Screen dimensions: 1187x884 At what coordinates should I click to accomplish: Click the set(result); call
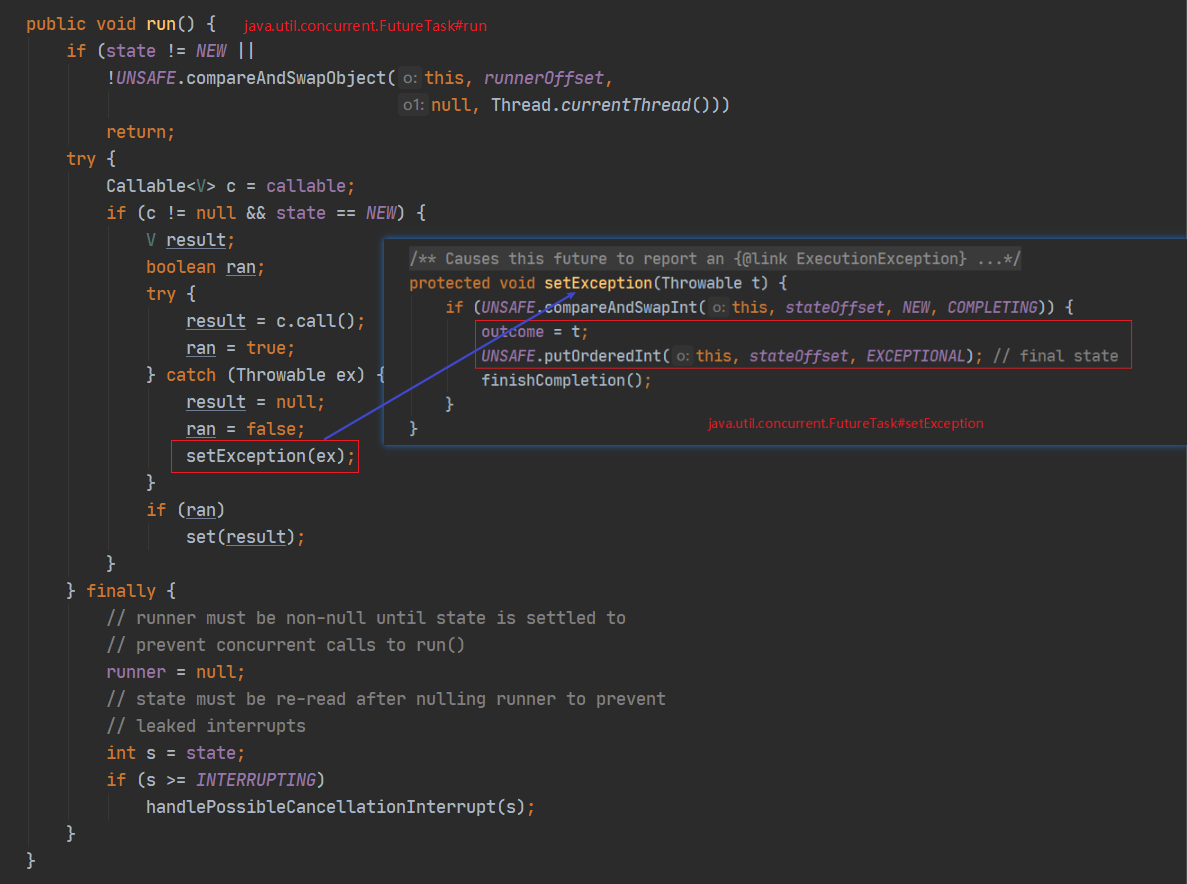click(245, 537)
